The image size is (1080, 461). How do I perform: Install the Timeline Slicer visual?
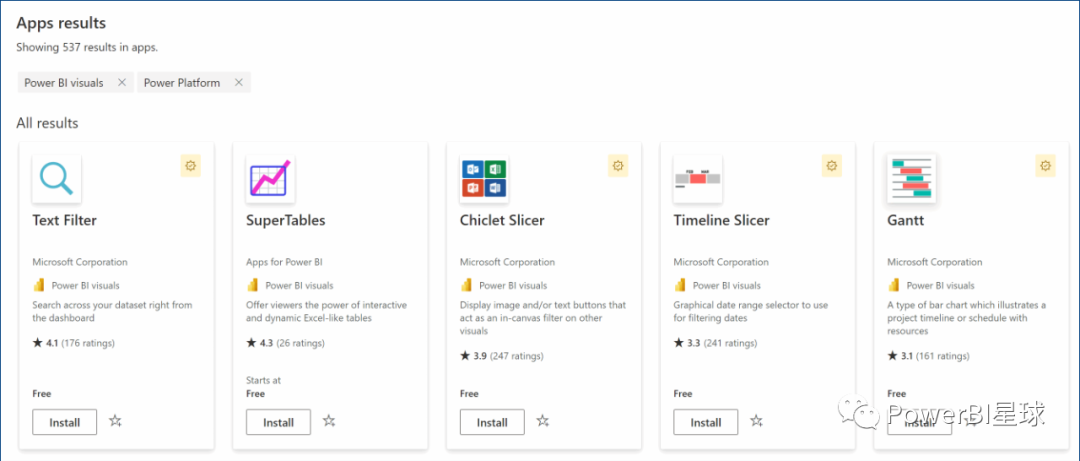click(x=705, y=422)
